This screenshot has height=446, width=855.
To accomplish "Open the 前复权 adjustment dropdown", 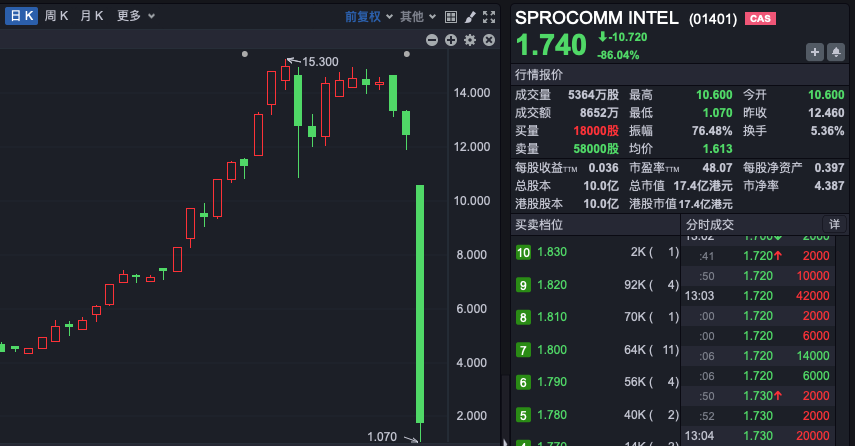I will [370, 16].
